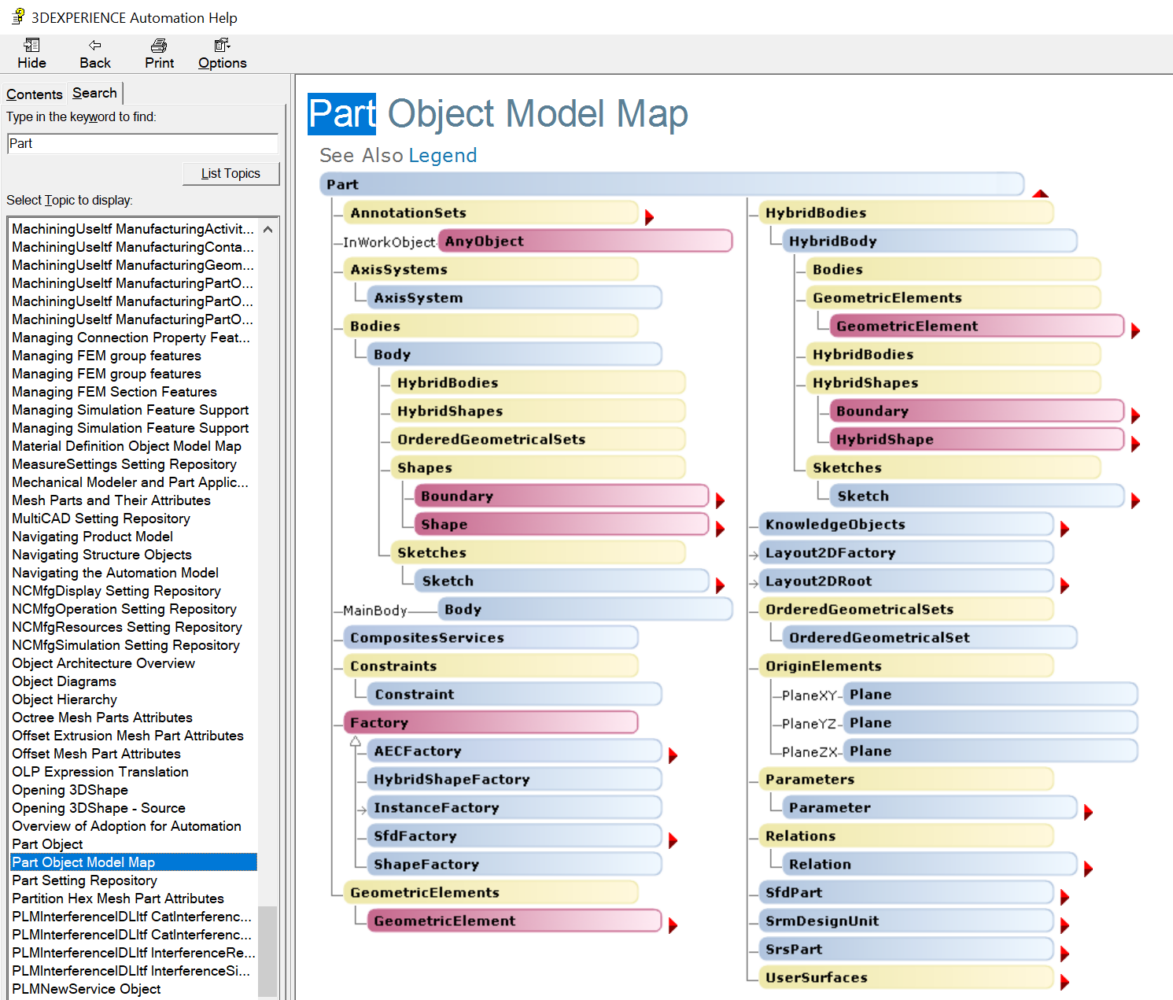Screen dimensions: 1173x1000
Task: Switch to the Contents tab
Action: point(34,92)
